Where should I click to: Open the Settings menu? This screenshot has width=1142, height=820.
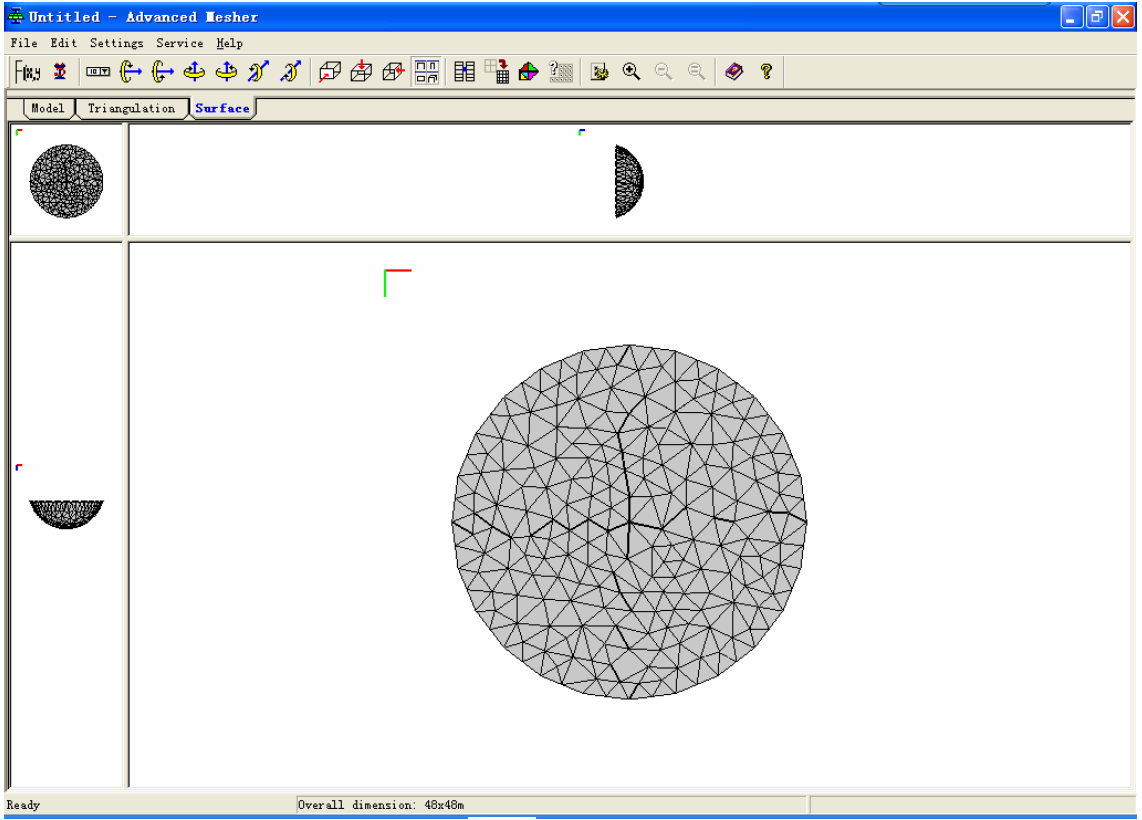coord(116,44)
